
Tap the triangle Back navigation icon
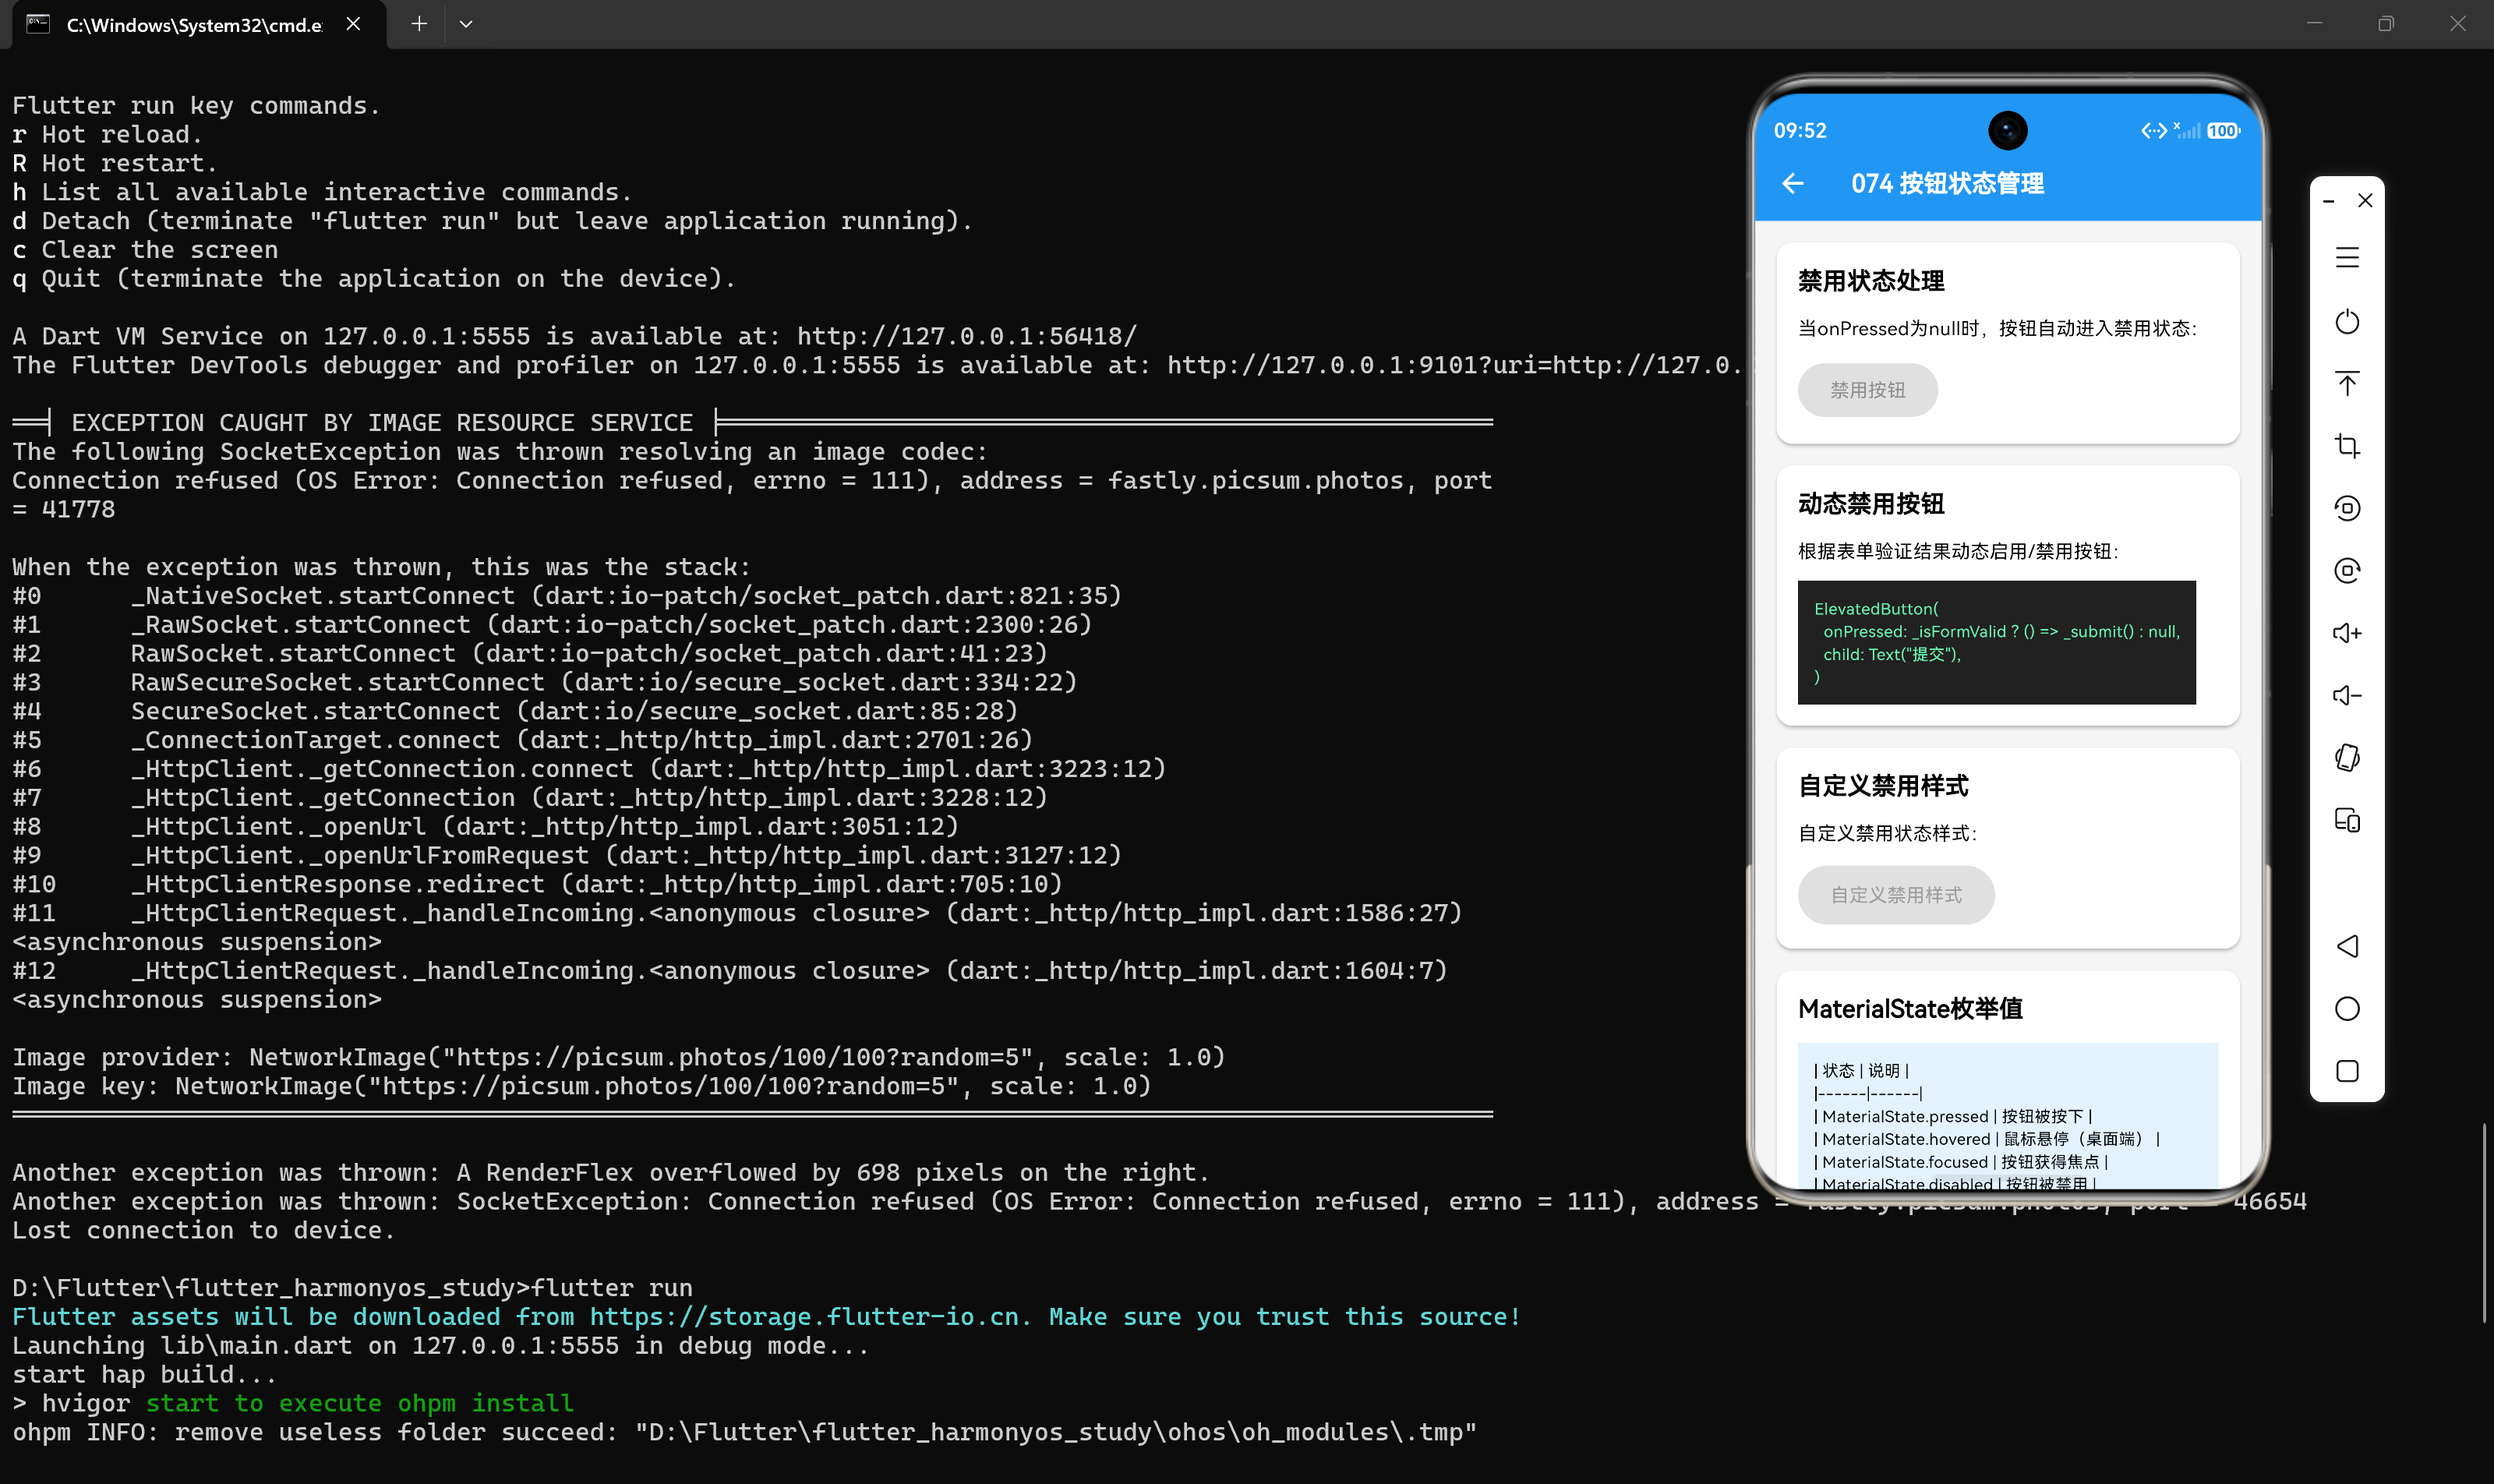point(2347,946)
